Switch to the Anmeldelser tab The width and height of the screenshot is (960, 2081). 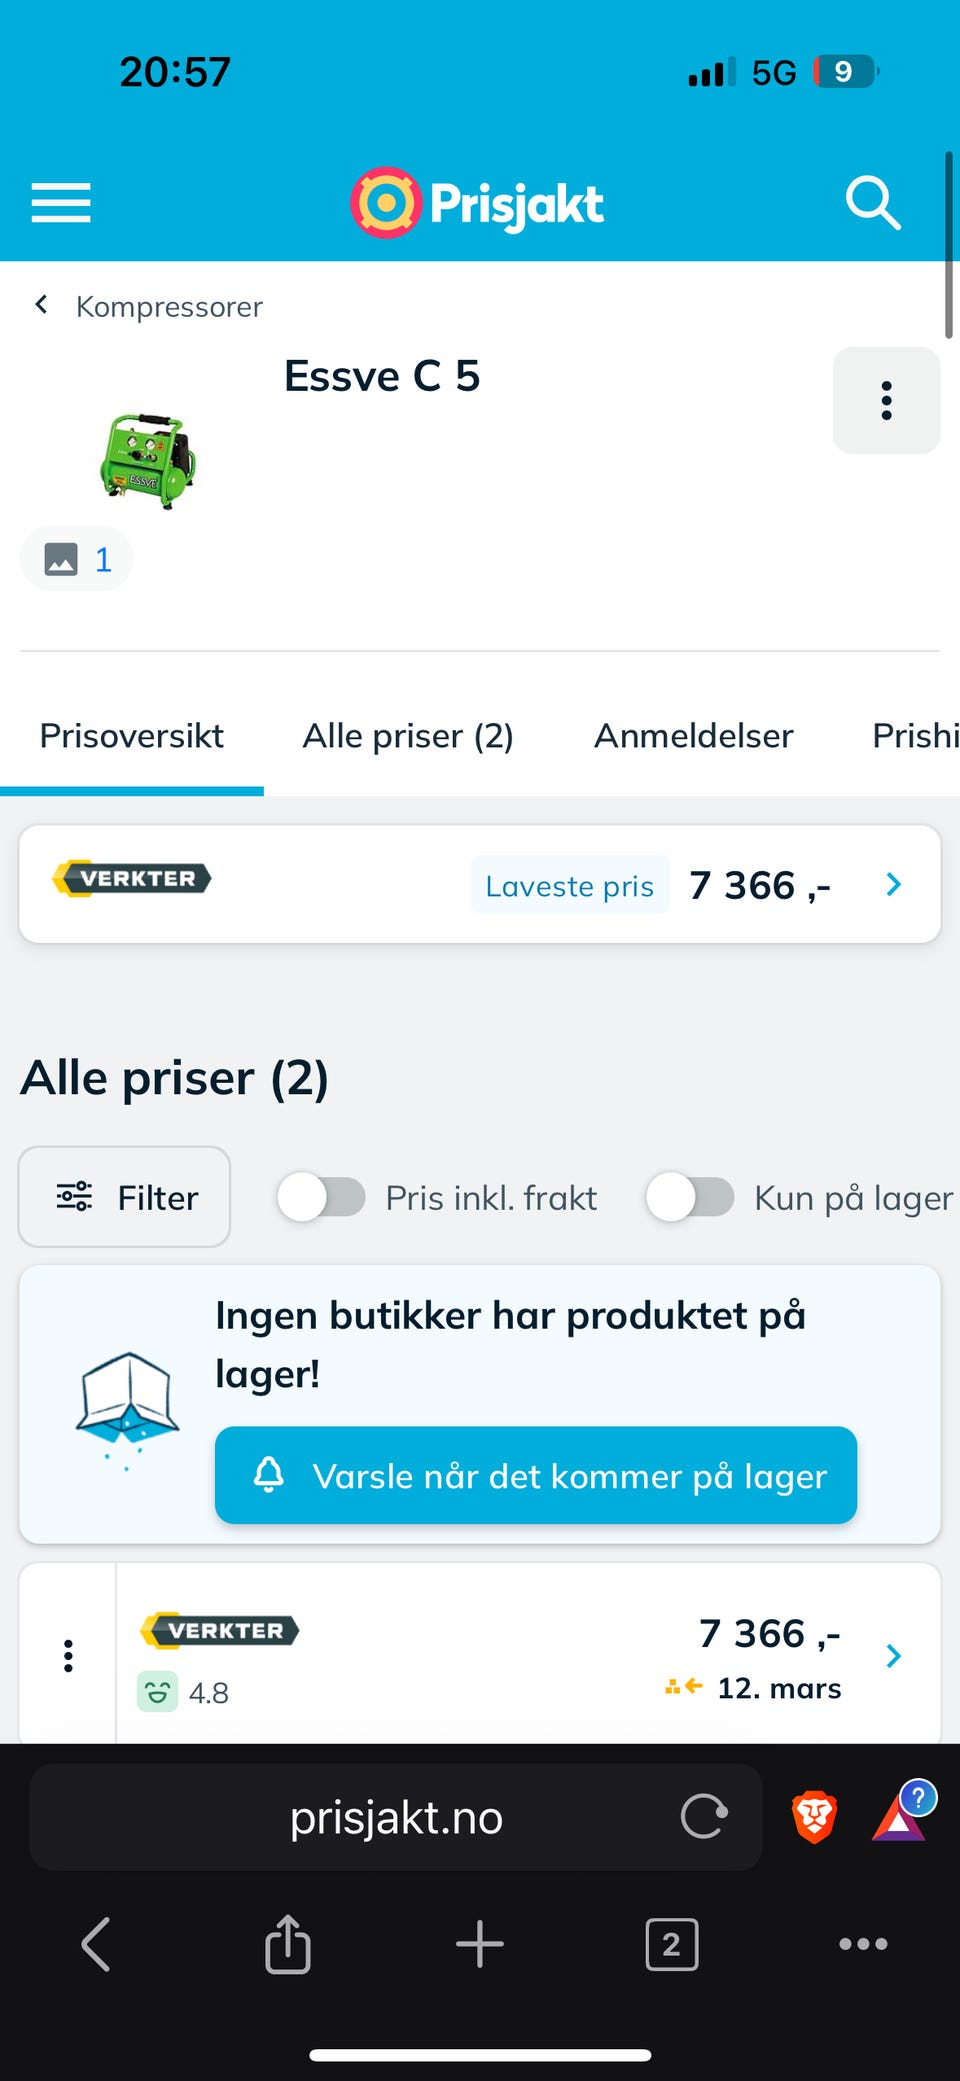tap(693, 735)
